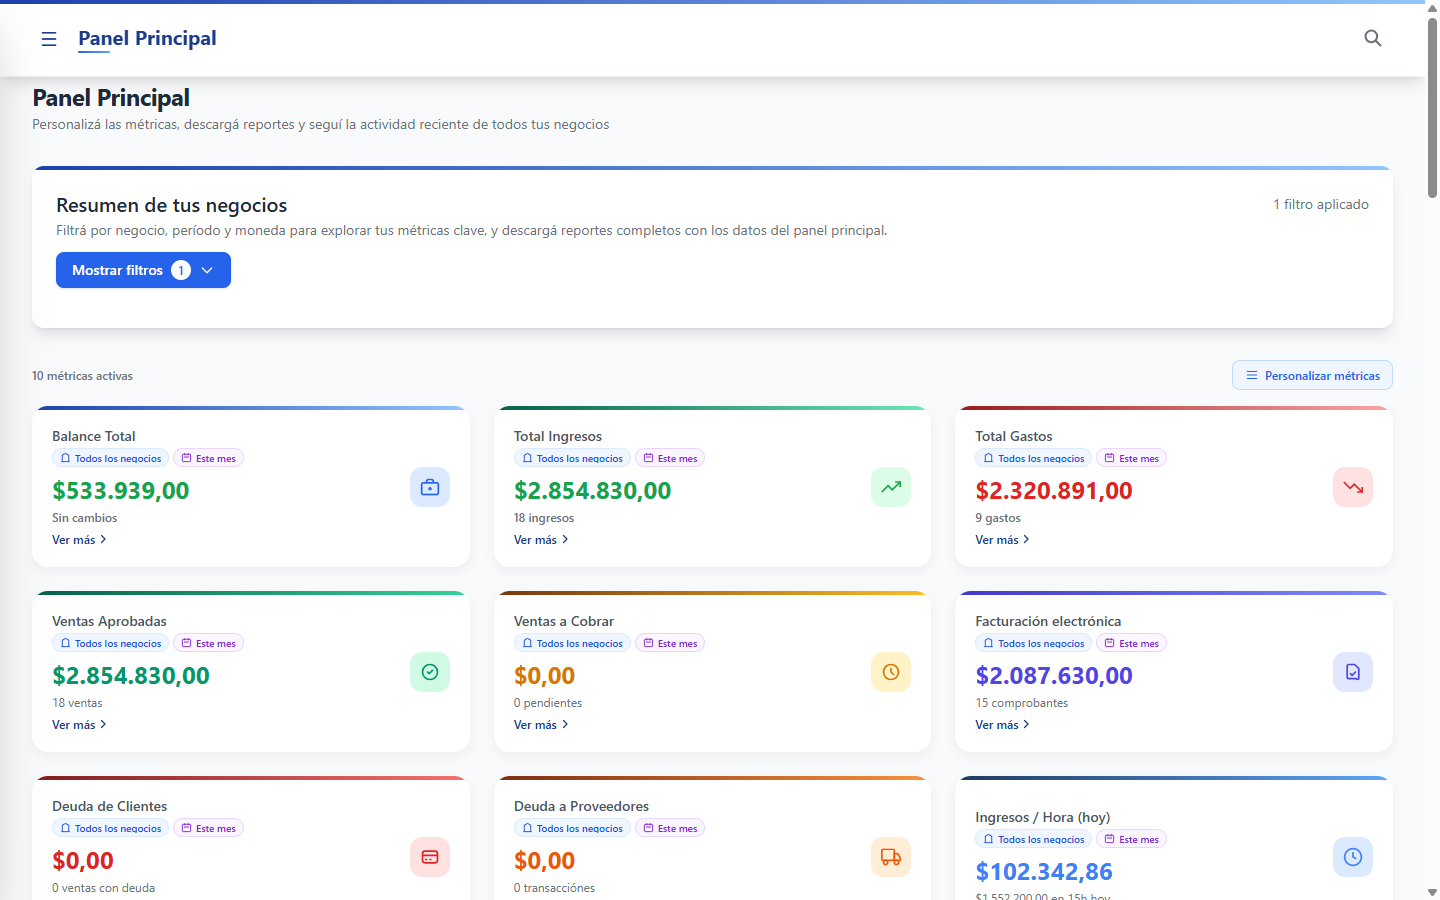Click the '1 filtro aplicado' text
Screen dimensions: 1440x900
tap(1321, 204)
